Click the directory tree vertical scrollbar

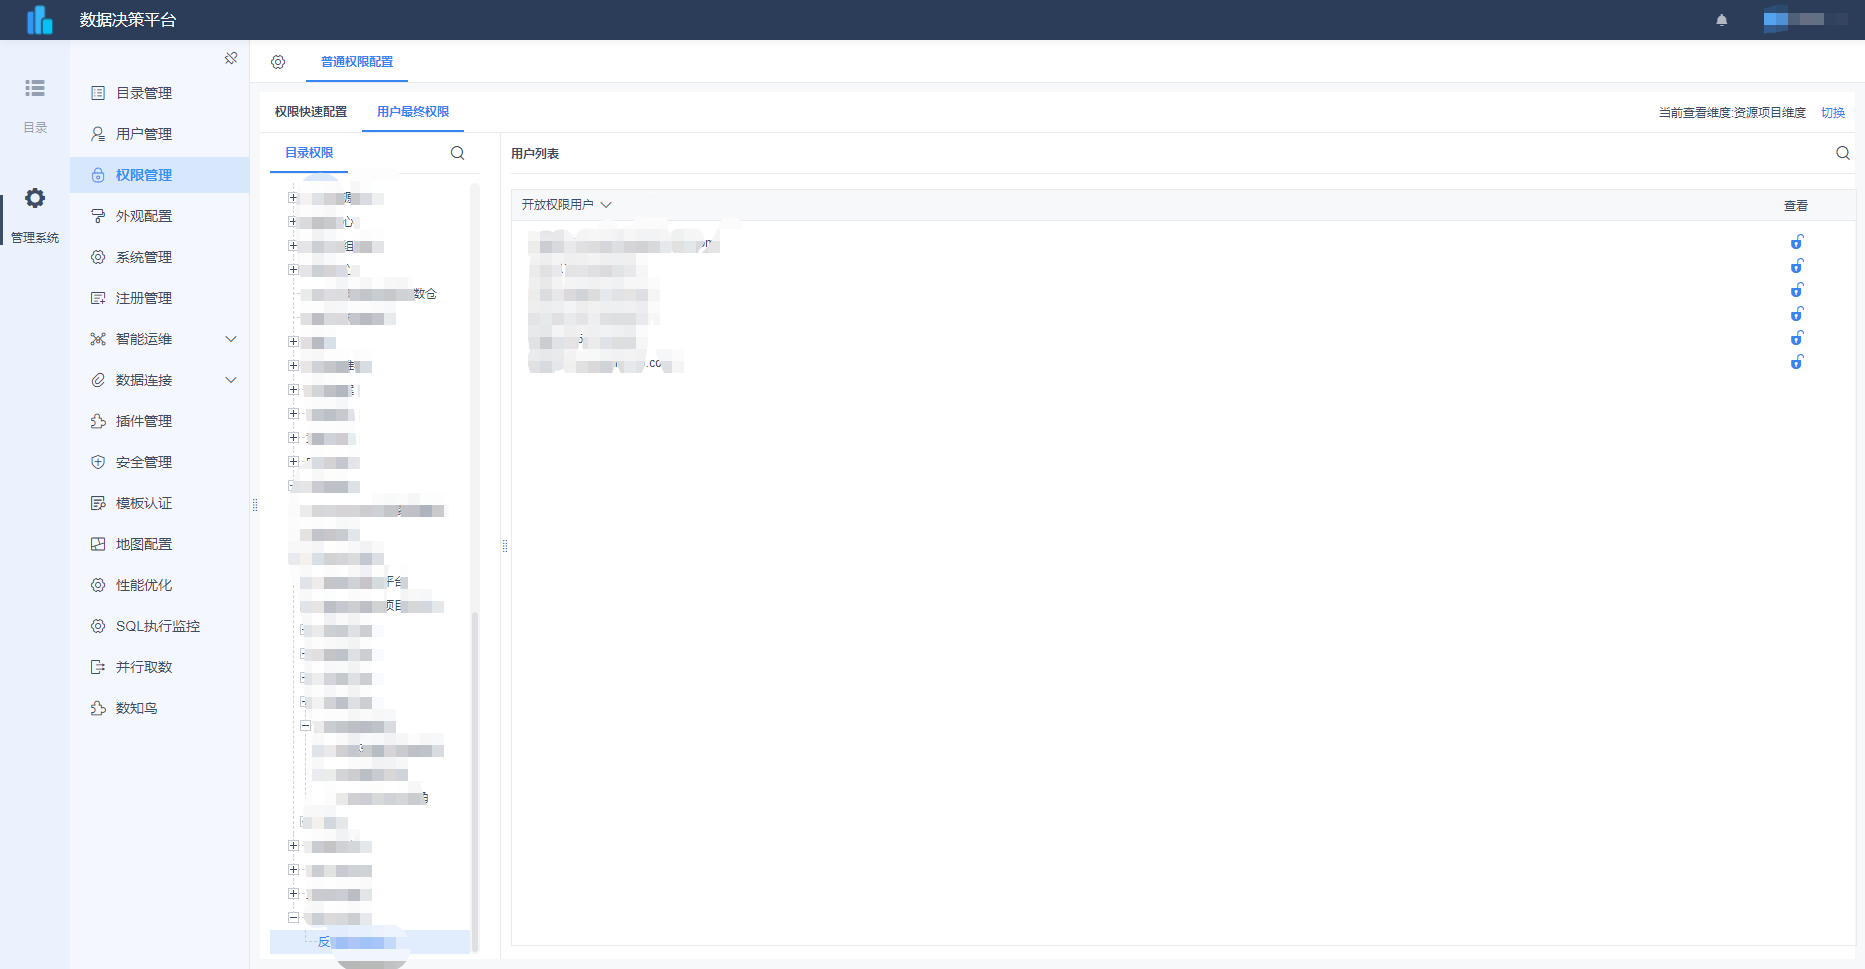pyautogui.click(x=475, y=780)
